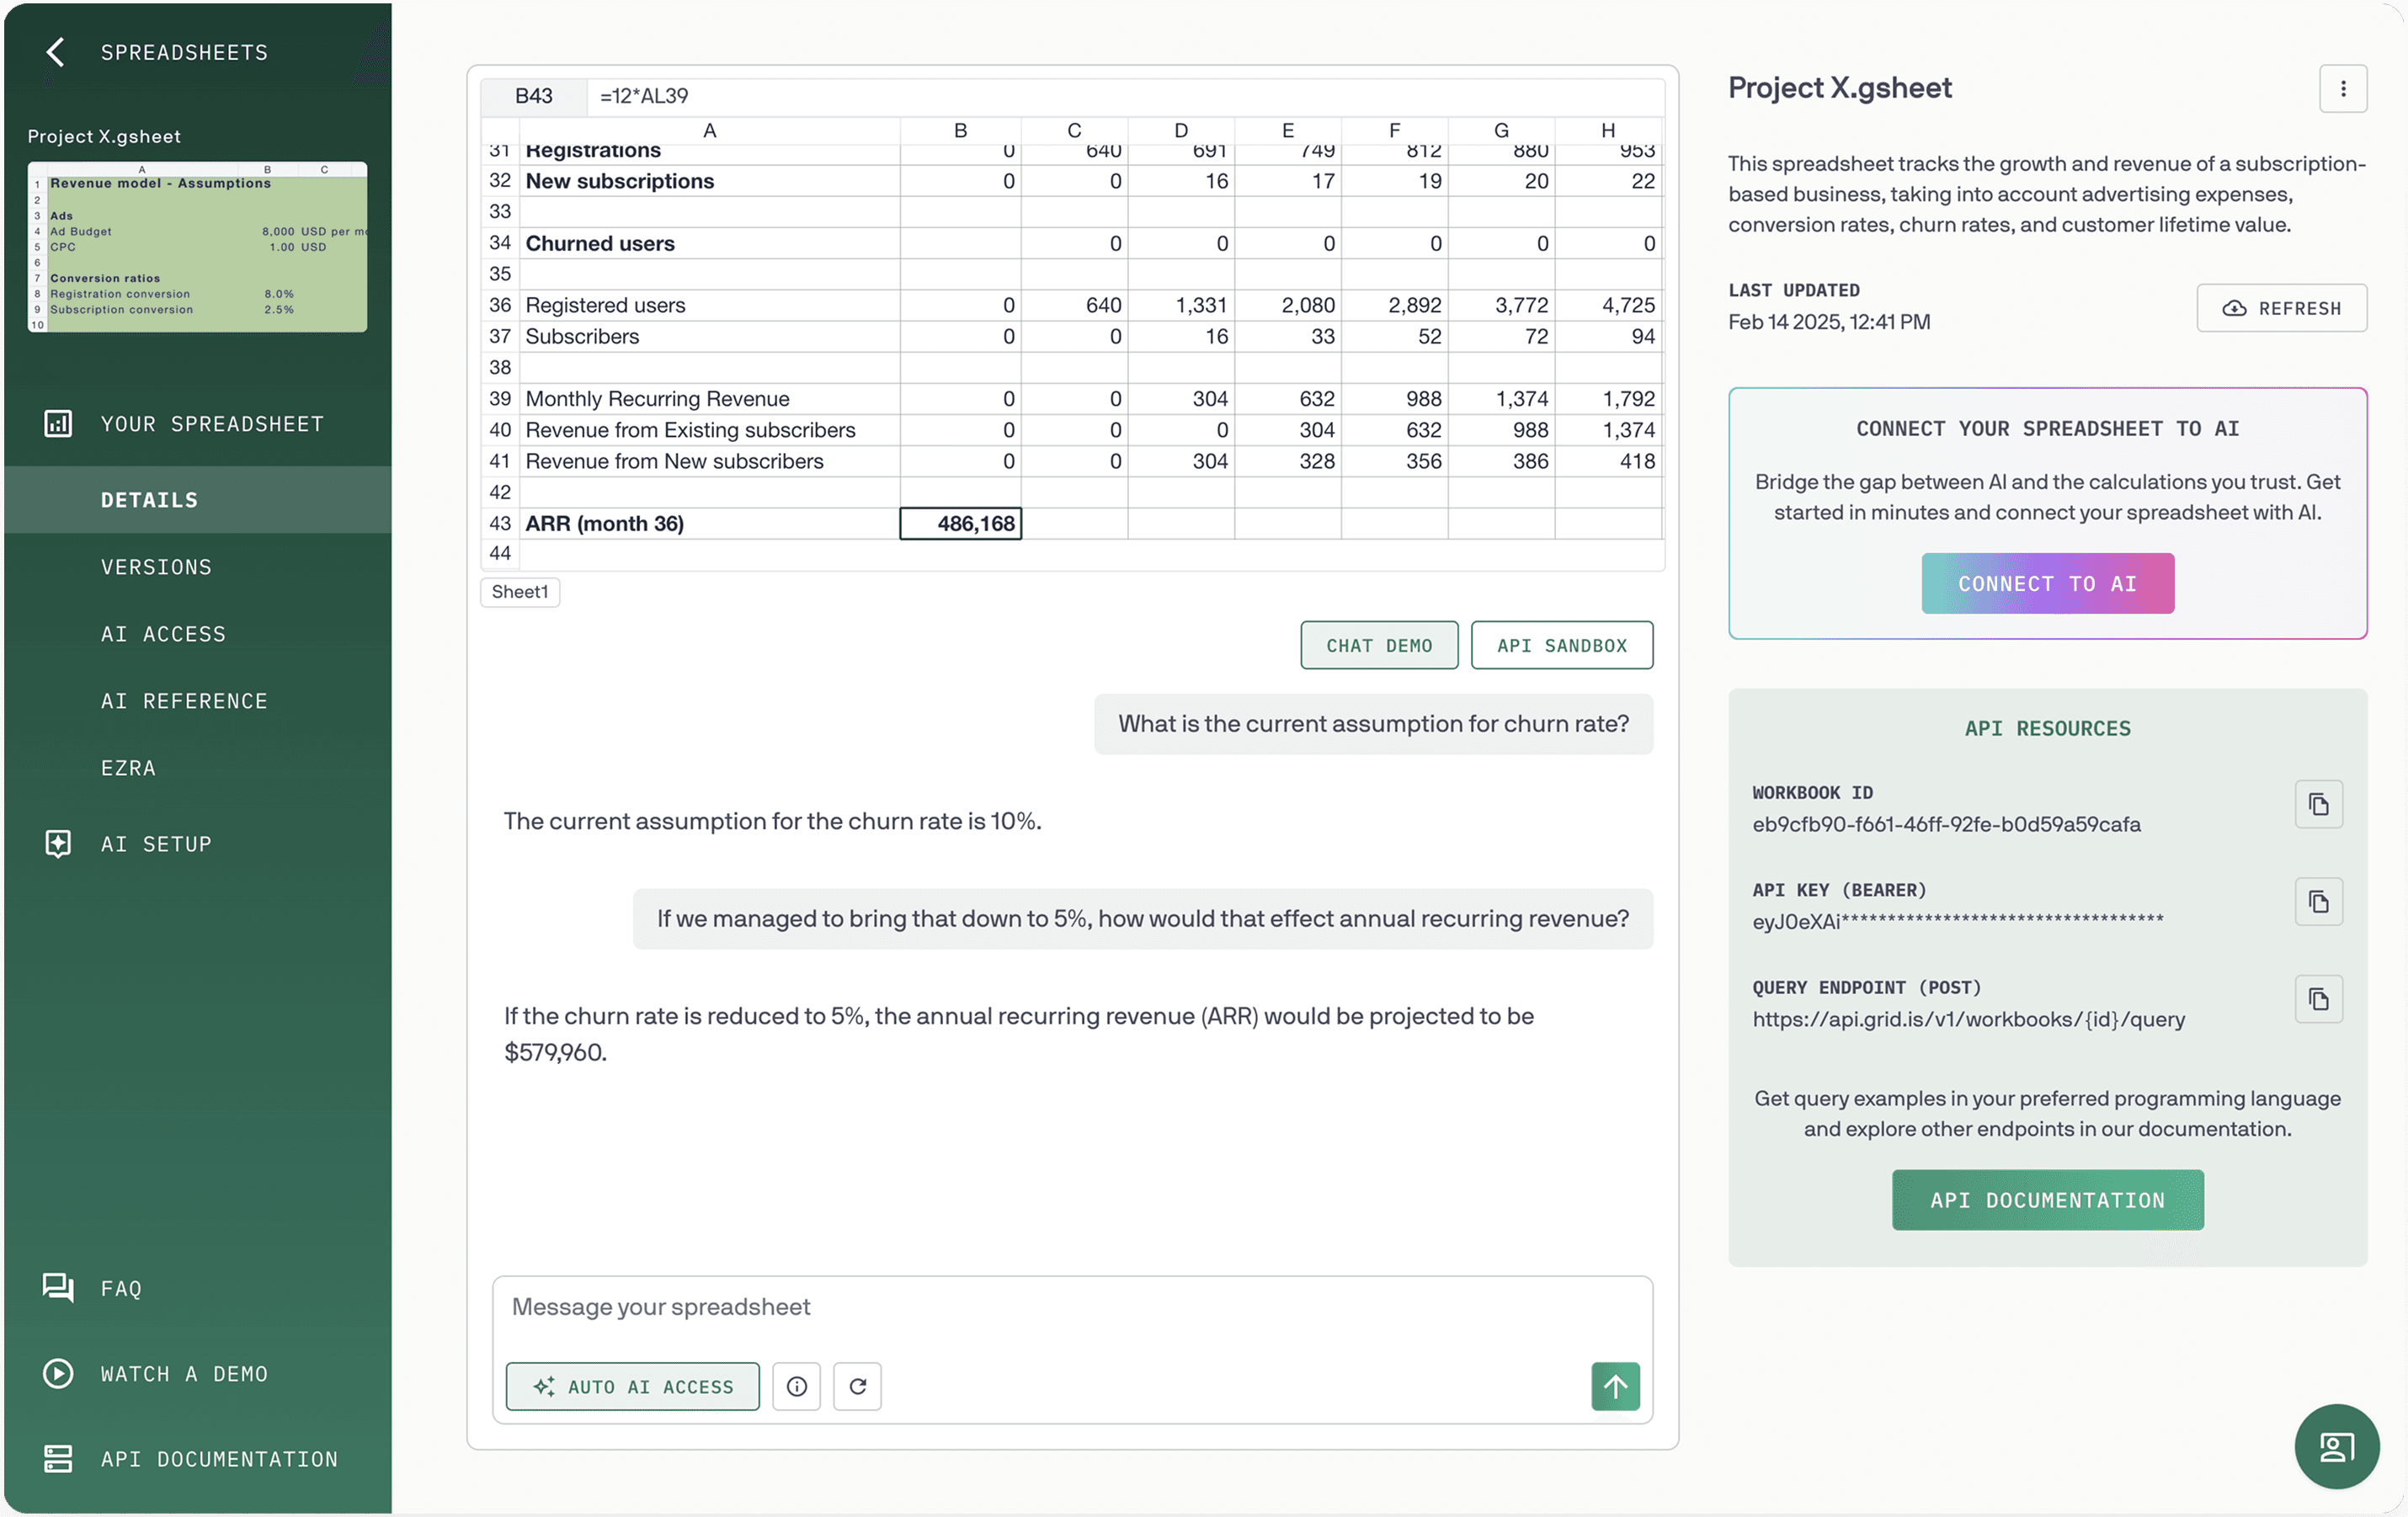2408x1517 pixels.
Task: Refresh the spreadsheet data
Action: (2281, 309)
